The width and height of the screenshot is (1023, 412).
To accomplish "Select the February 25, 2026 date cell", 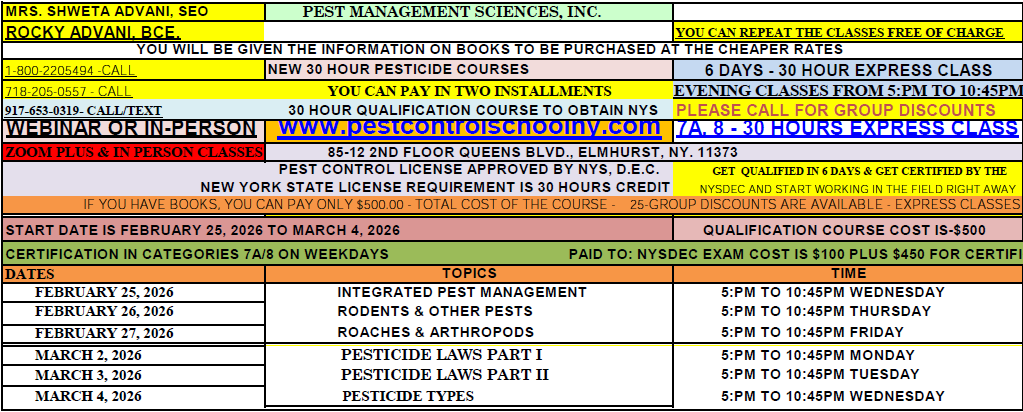I will (134, 292).
